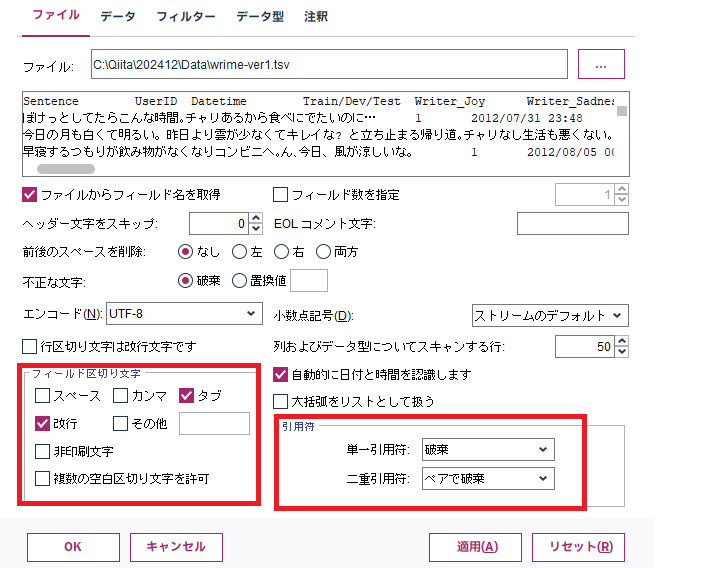Click the Train/Dev/Test header in preview
The width and height of the screenshot is (701, 568).
(351, 101)
